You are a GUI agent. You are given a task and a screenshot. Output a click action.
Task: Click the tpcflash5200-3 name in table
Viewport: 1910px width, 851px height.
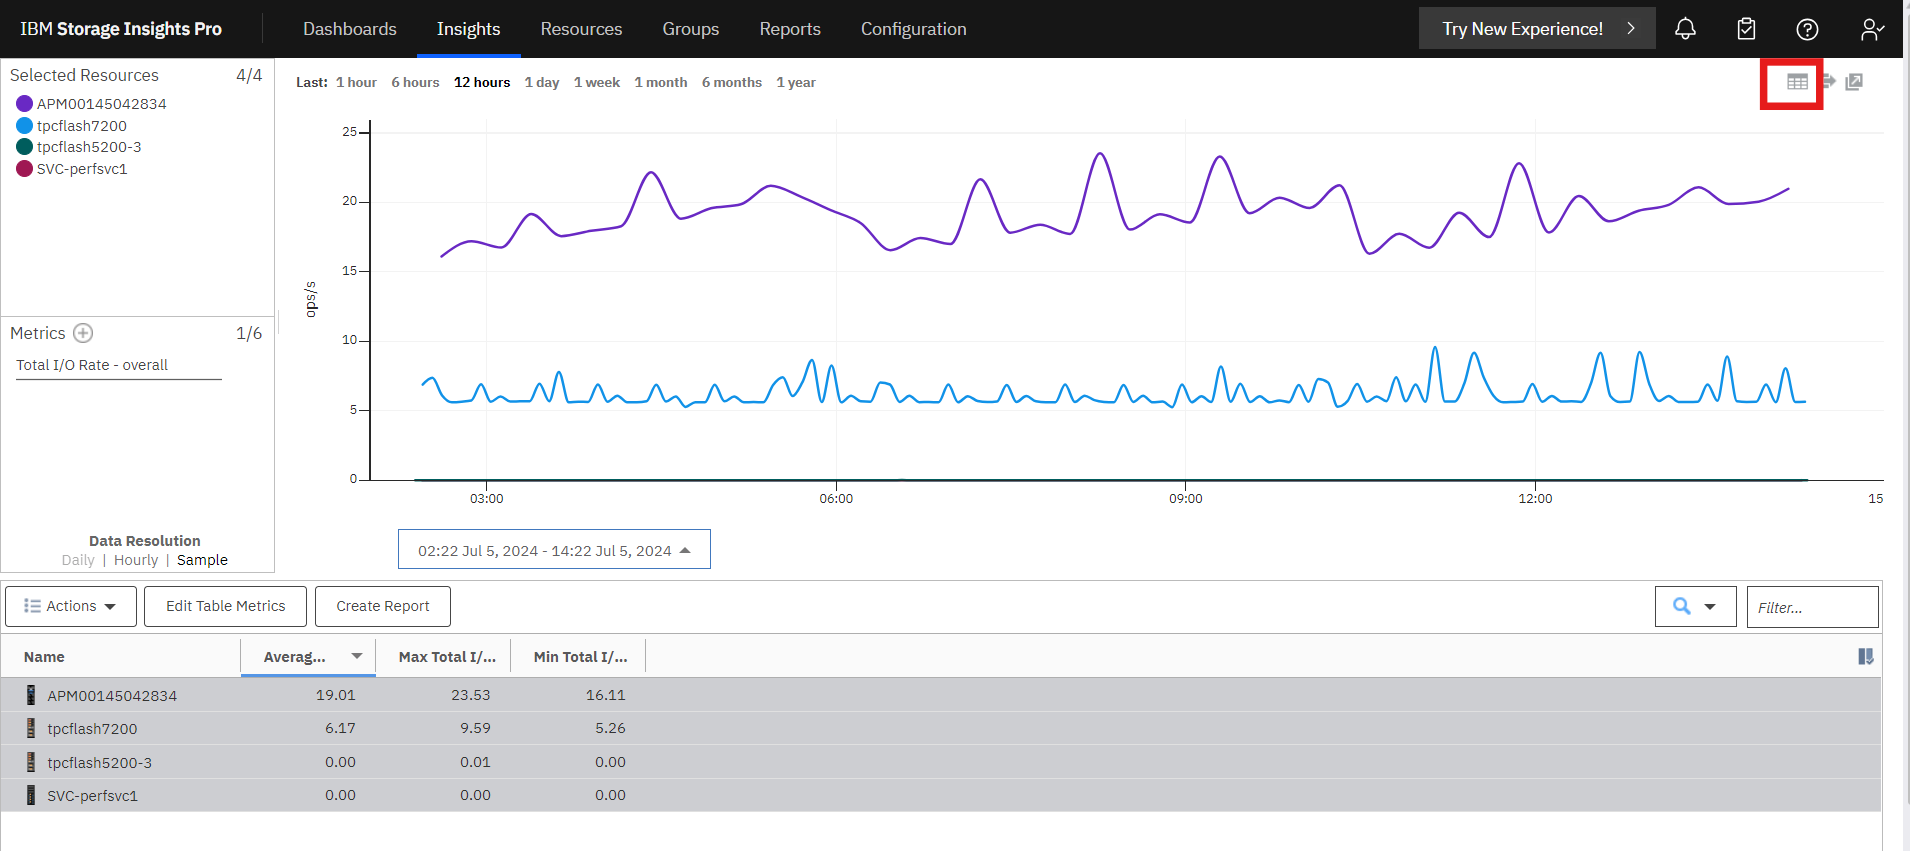coord(100,763)
